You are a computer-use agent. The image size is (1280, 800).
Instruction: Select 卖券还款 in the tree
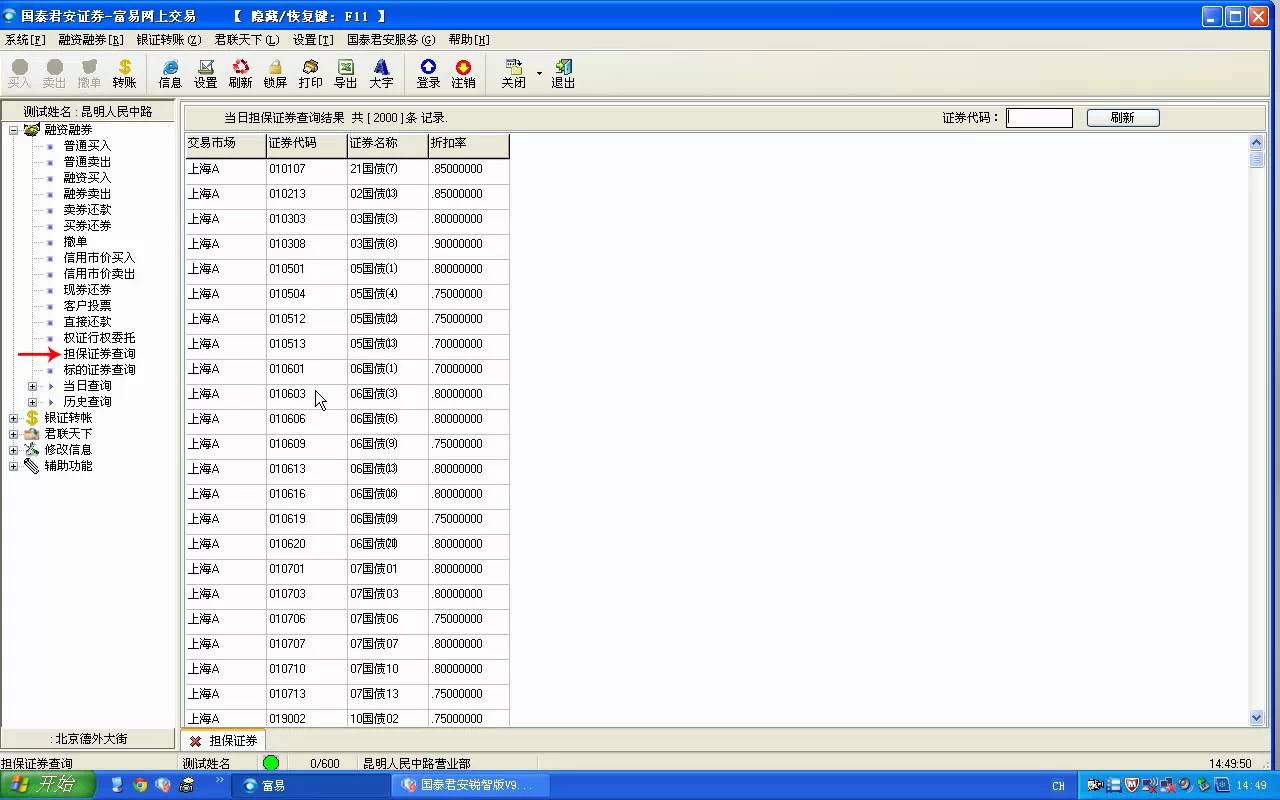[87, 210]
